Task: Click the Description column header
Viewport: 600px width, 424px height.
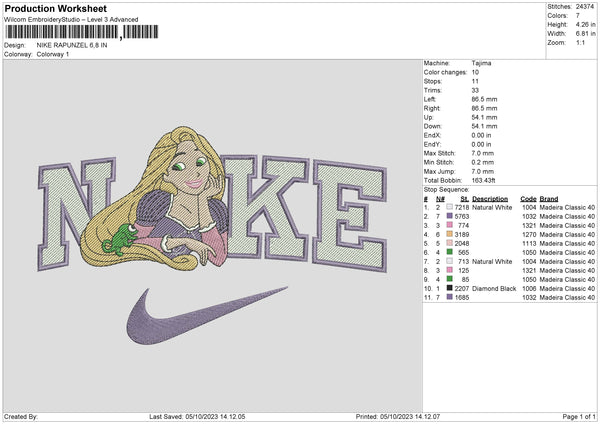Action: (x=490, y=199)
